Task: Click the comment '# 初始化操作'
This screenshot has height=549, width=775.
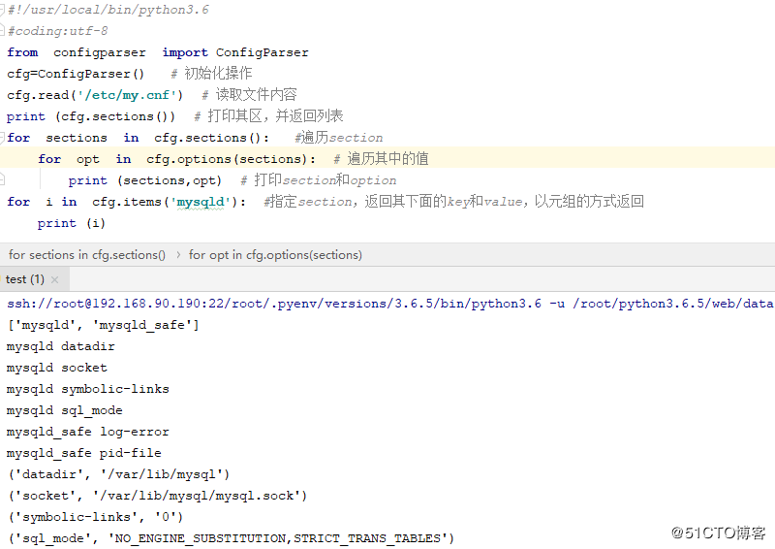Action: click(211, 74)
